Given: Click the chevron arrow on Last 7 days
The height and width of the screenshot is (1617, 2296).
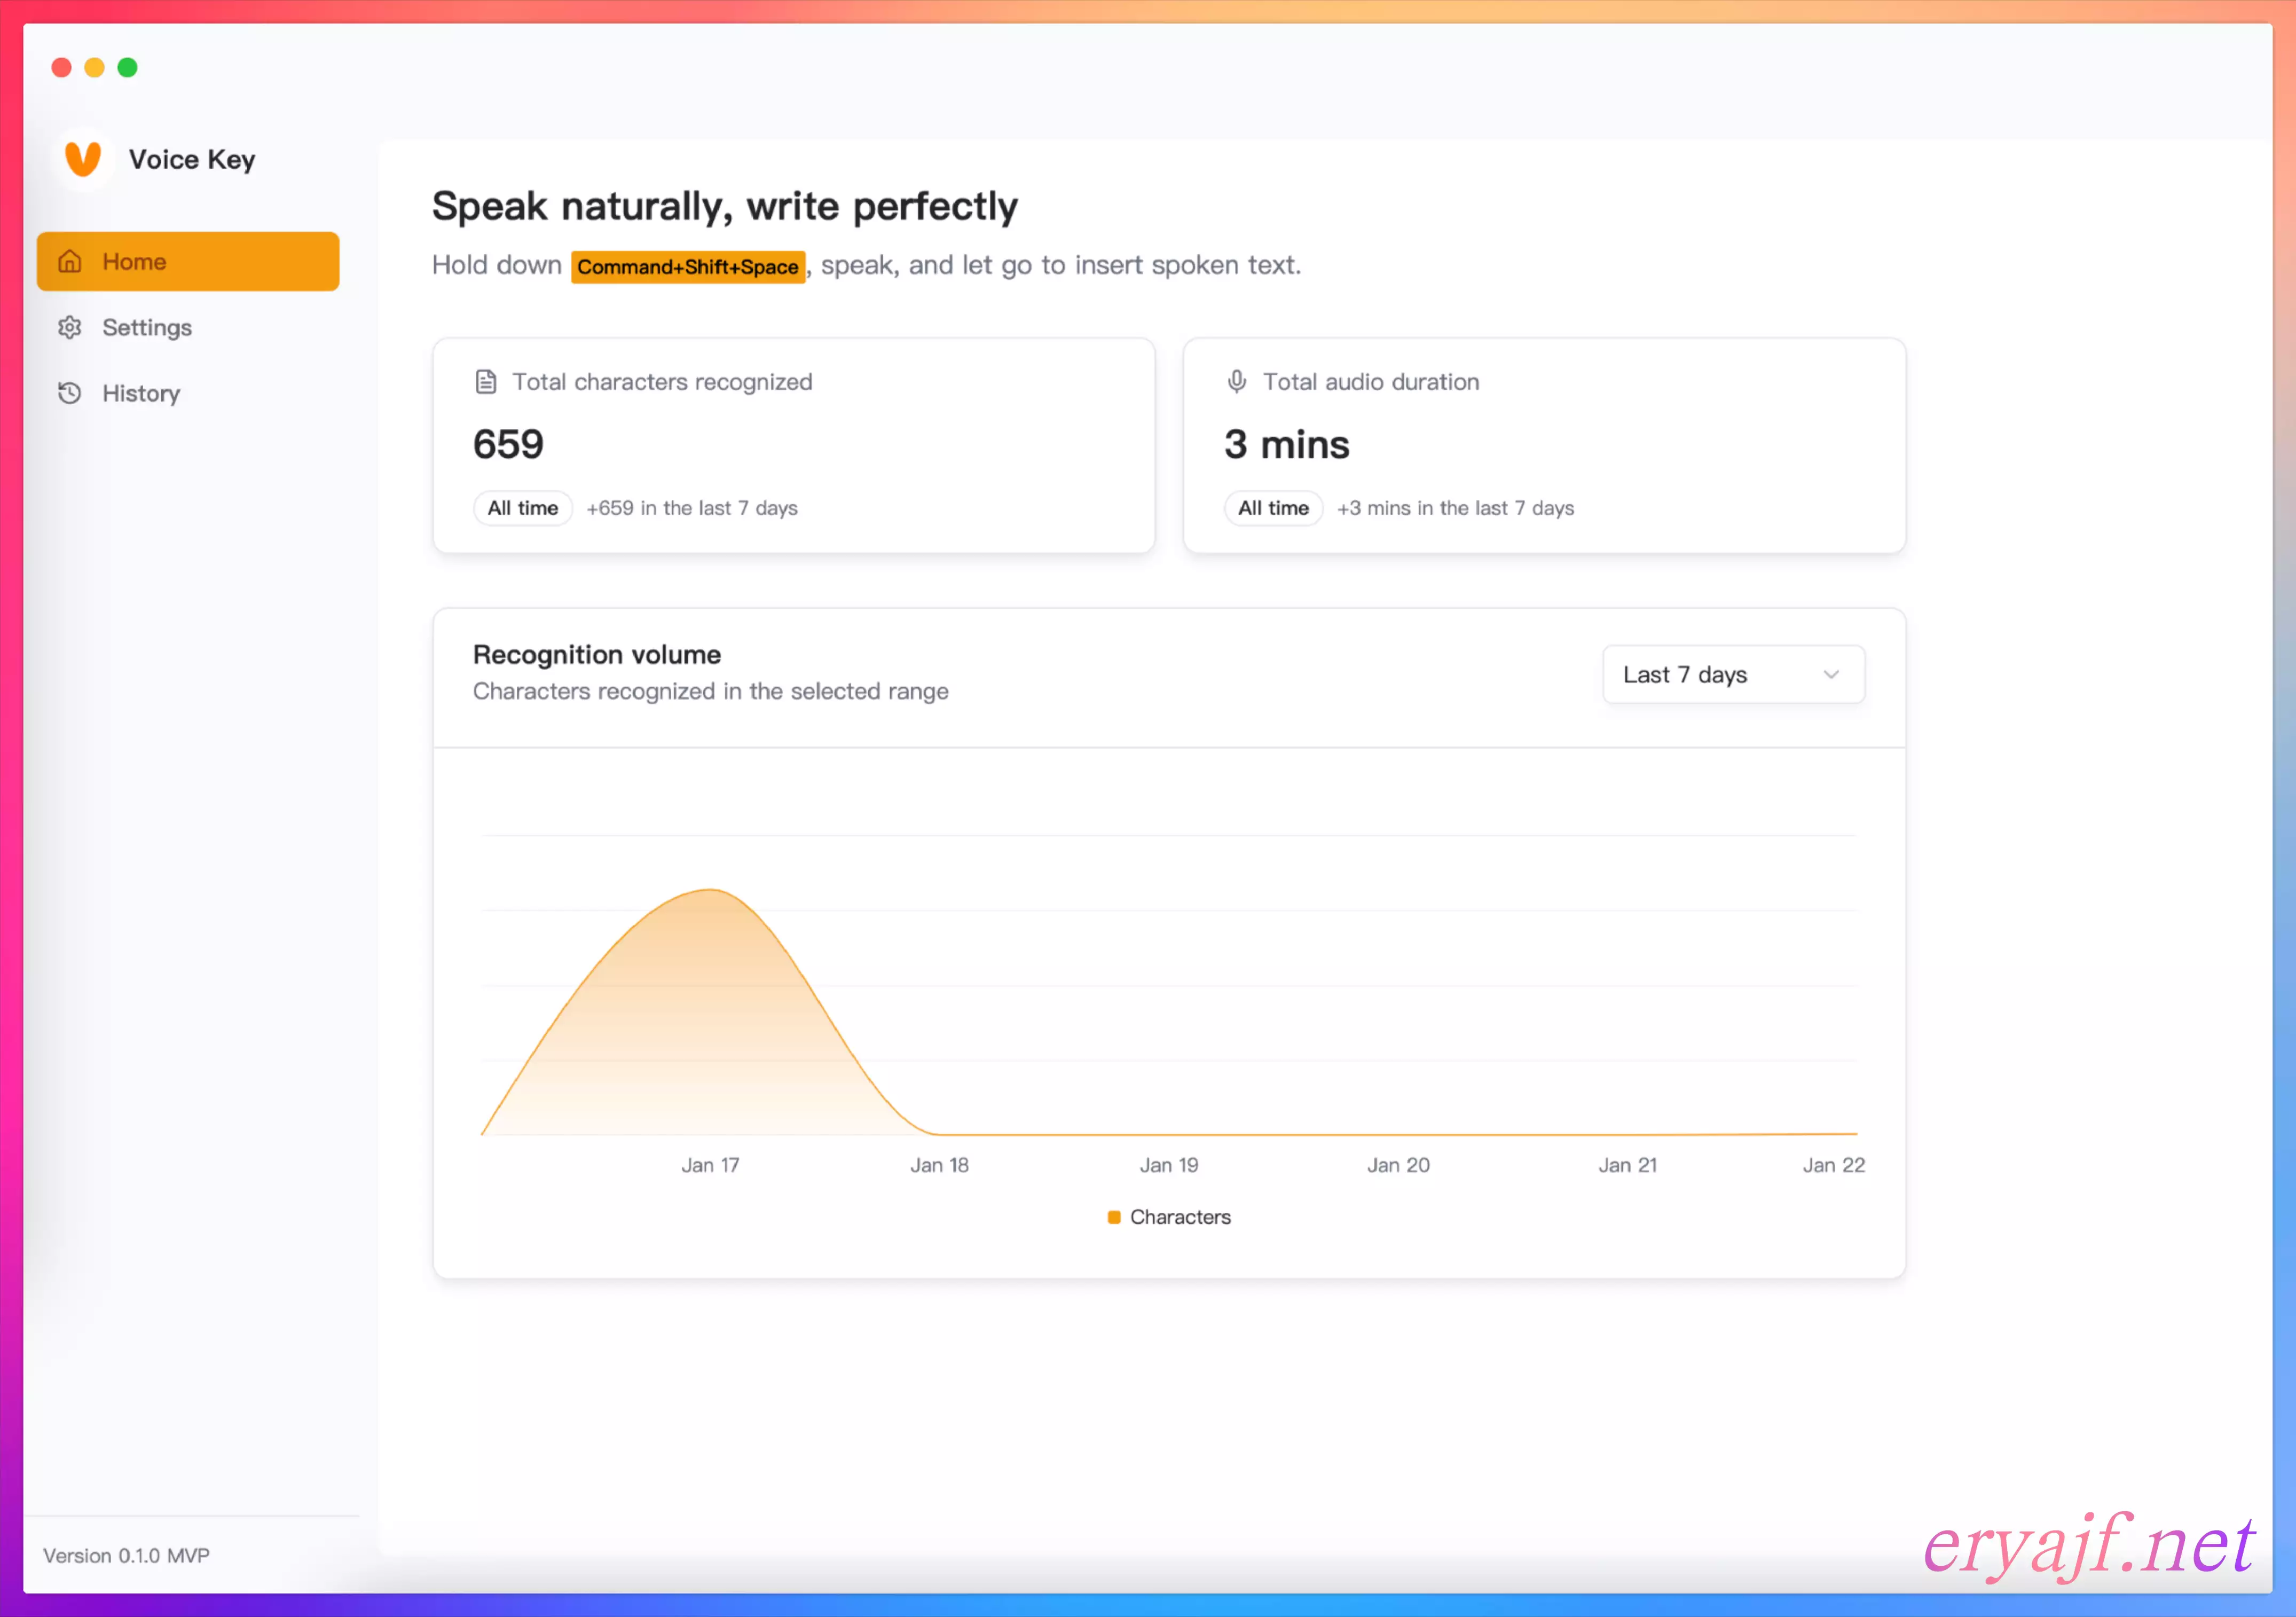Looking at the screenshot, I should [x=1830, y=675].
